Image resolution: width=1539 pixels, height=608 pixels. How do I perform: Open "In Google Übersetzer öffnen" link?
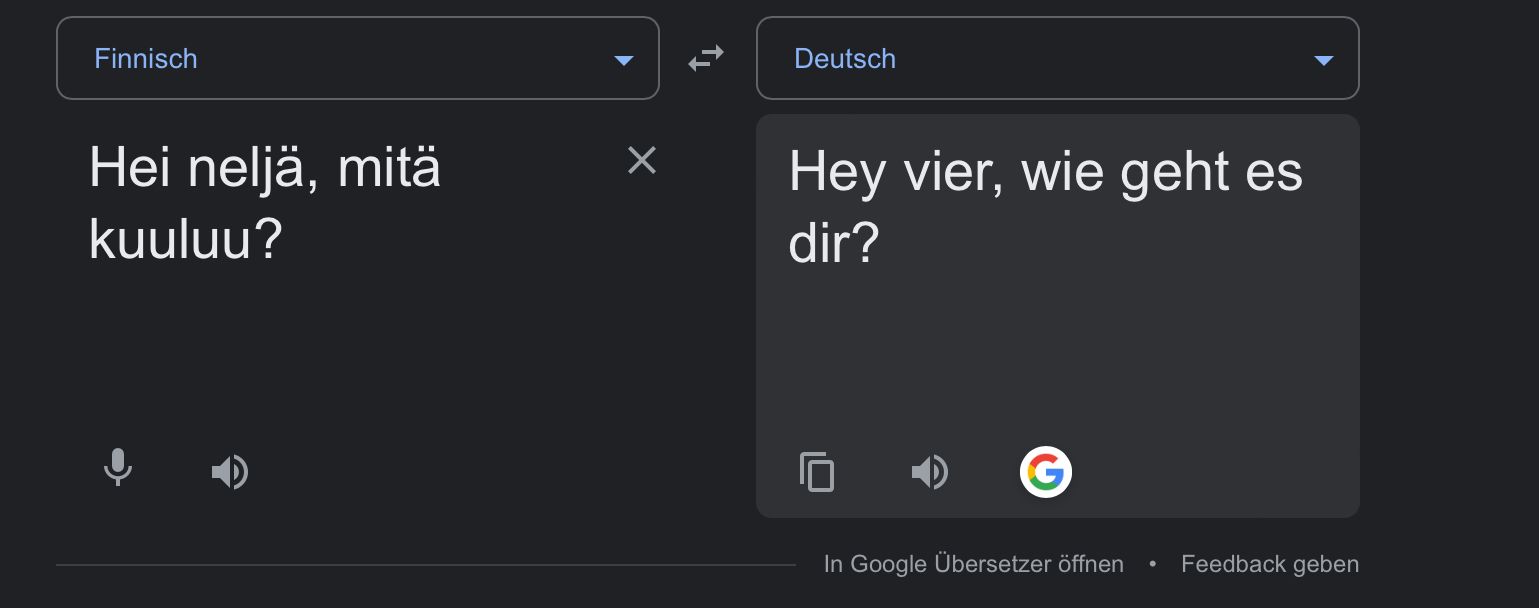[973, 564]
